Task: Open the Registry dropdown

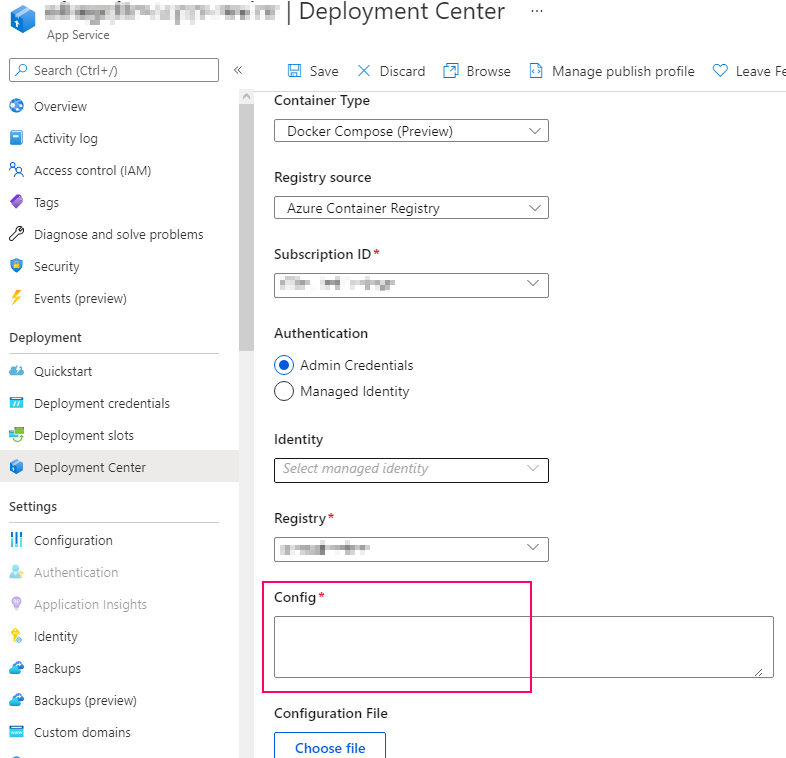Action: coord(411,549)
